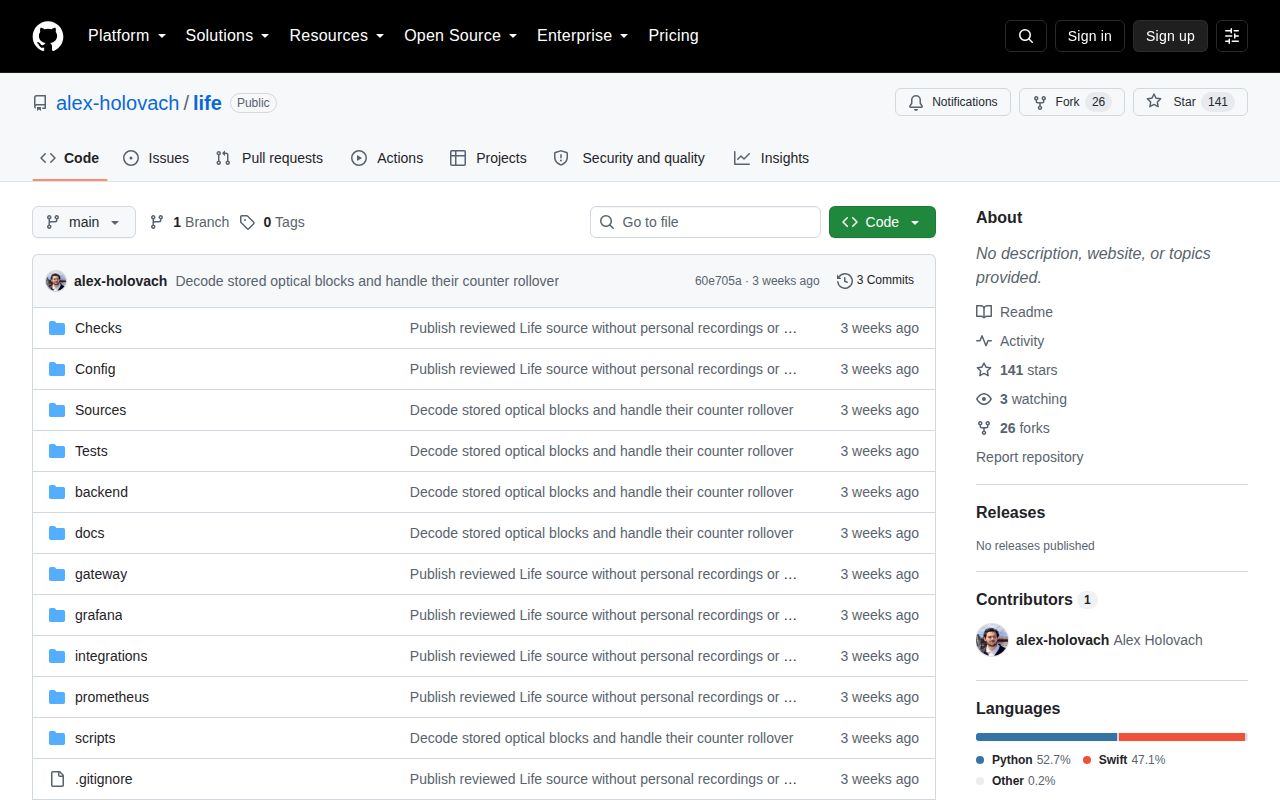The width and height of the screenshot is (1280, 800).
Task: Click the orange Swift segment of language bar
Action: pyautogui.click(x=1182, y=737)
